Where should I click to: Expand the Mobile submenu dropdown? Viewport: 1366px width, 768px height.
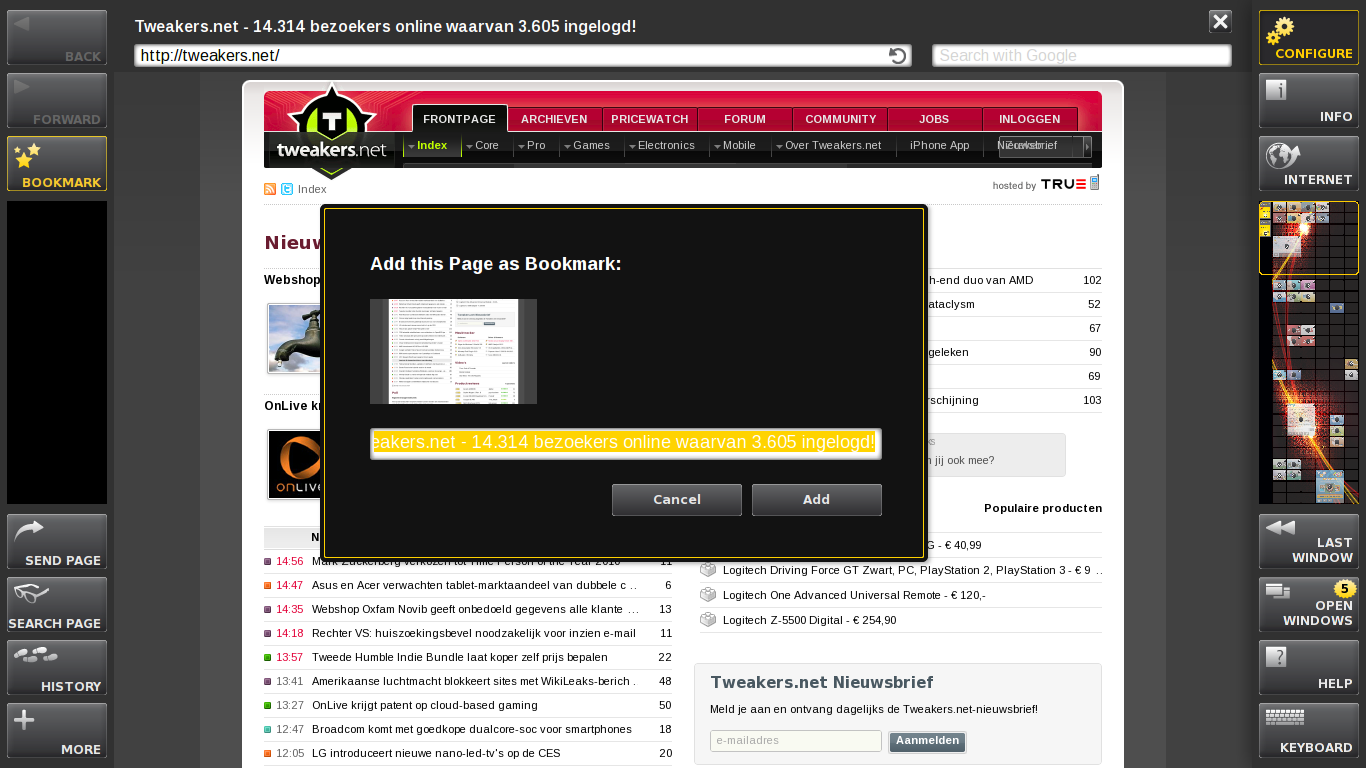717,146
